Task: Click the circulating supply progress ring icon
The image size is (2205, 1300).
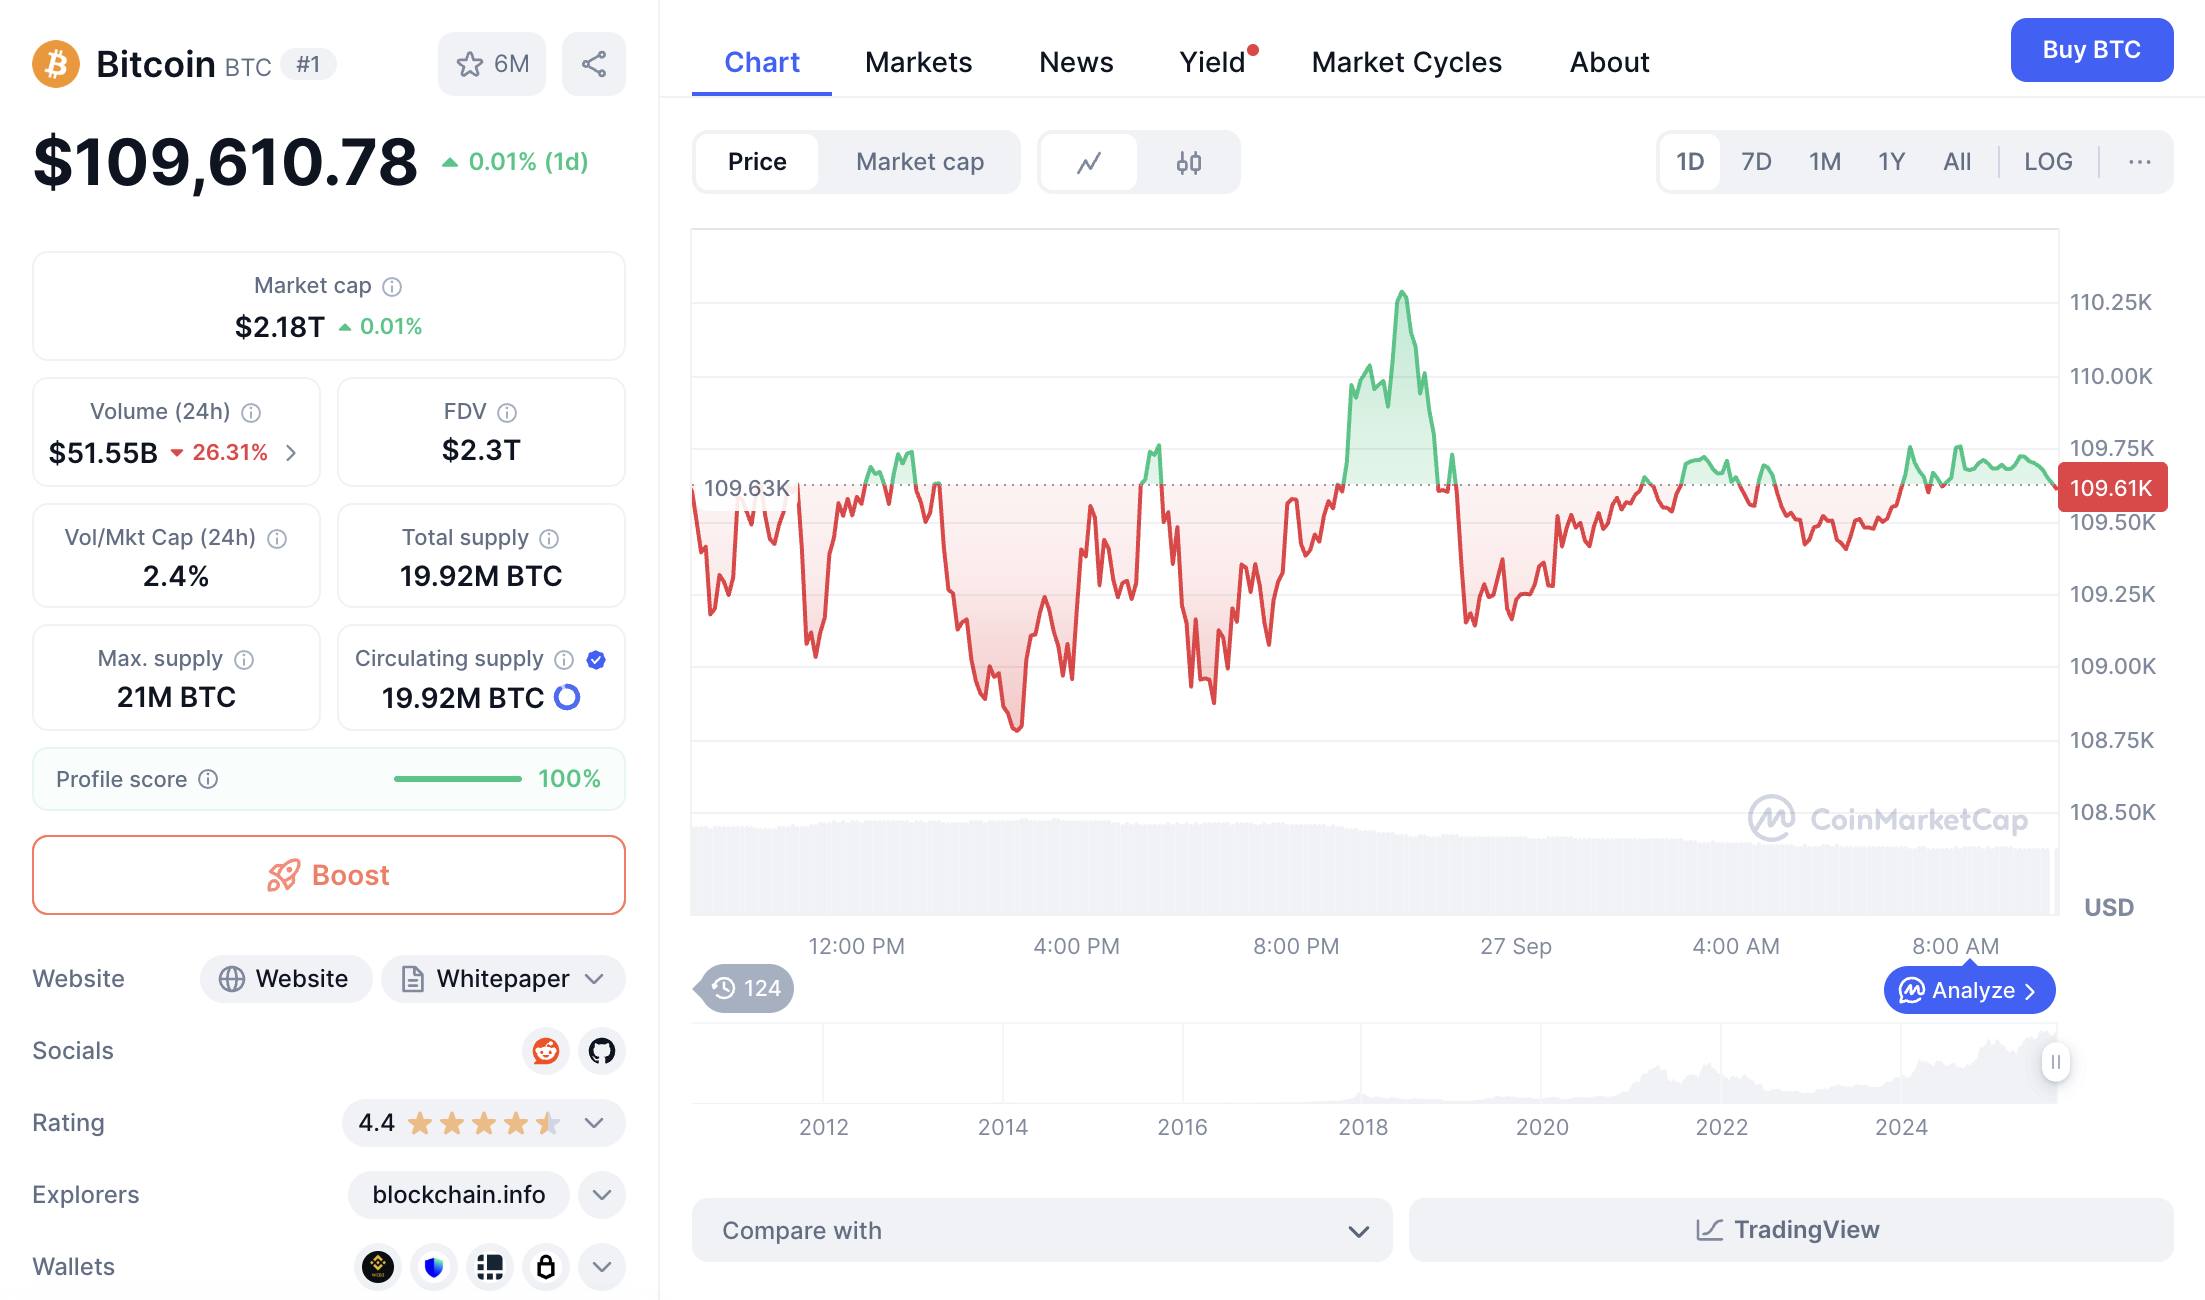Action: (x=567, y=697)
